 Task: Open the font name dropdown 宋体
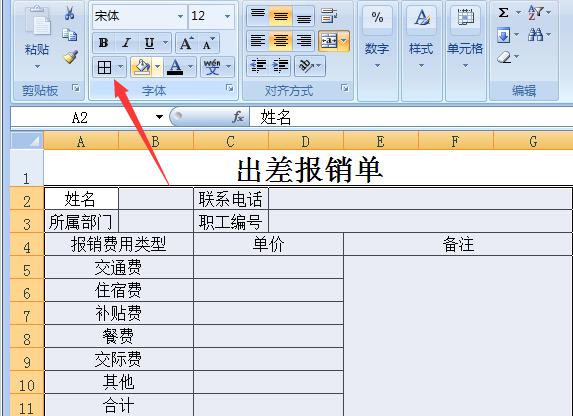tap(139, 16)
